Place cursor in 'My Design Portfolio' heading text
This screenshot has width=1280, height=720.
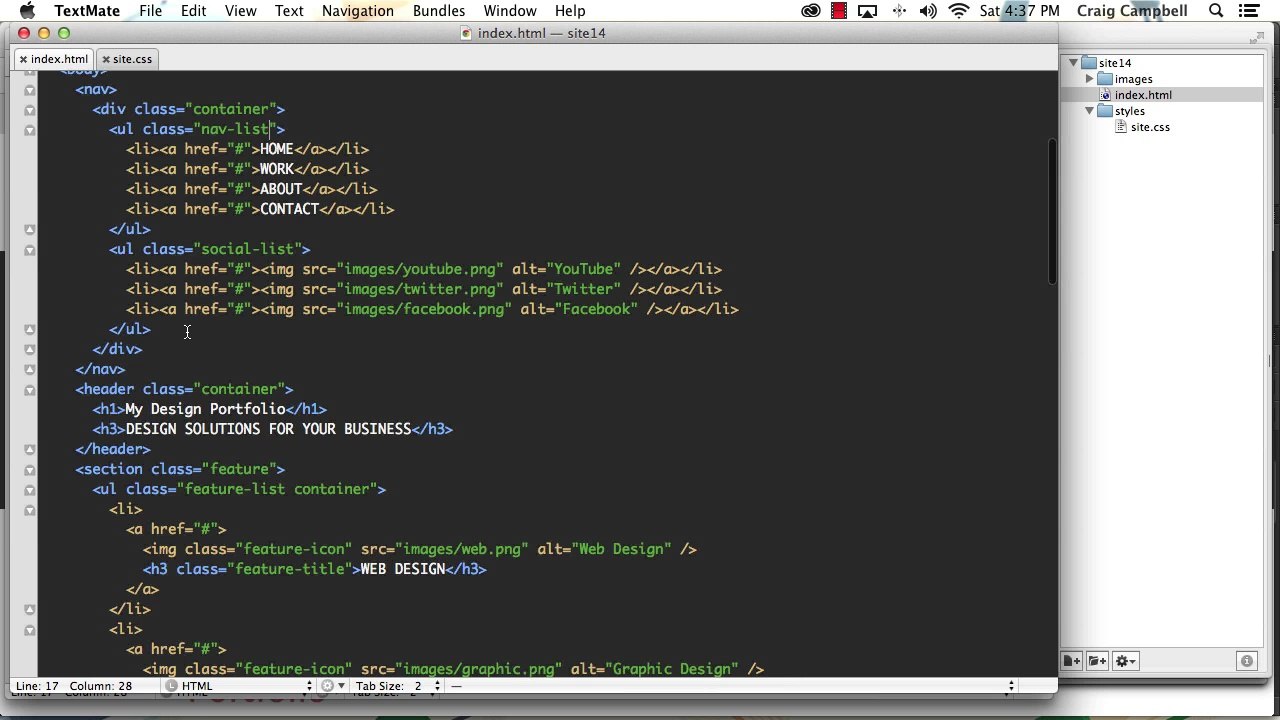tap(205, 409)
